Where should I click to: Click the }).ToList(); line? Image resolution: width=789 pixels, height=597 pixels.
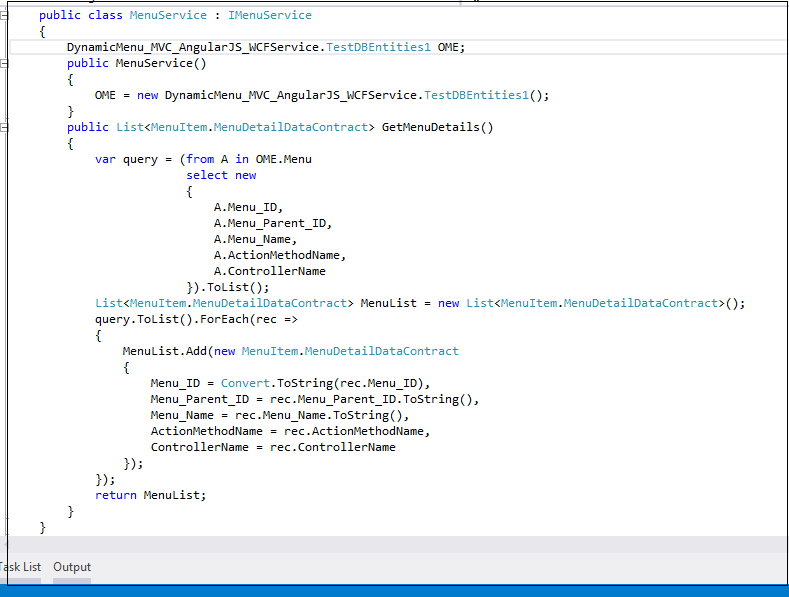point(228,287)
